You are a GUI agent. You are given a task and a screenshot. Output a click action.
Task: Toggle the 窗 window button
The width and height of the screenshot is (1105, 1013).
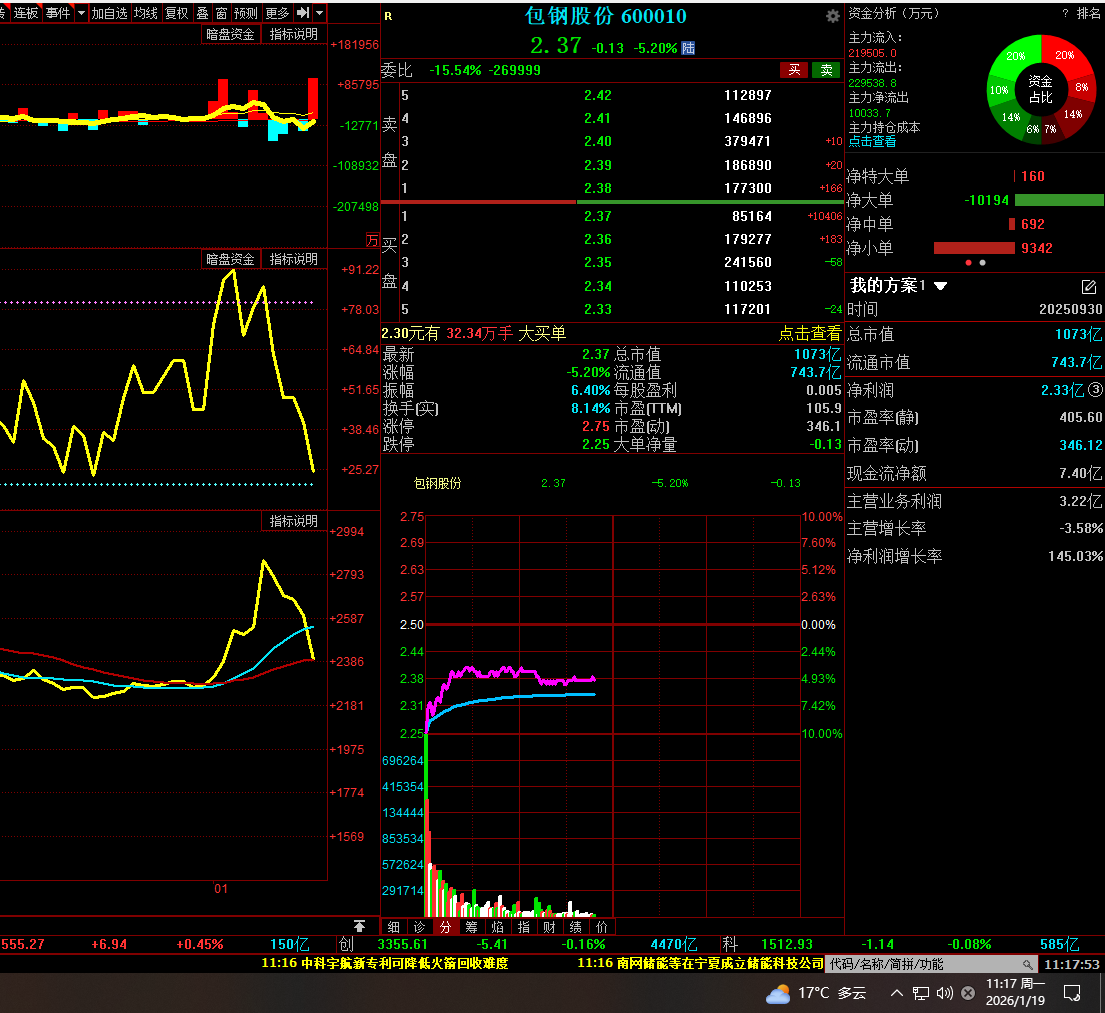[x=221, y=13]
